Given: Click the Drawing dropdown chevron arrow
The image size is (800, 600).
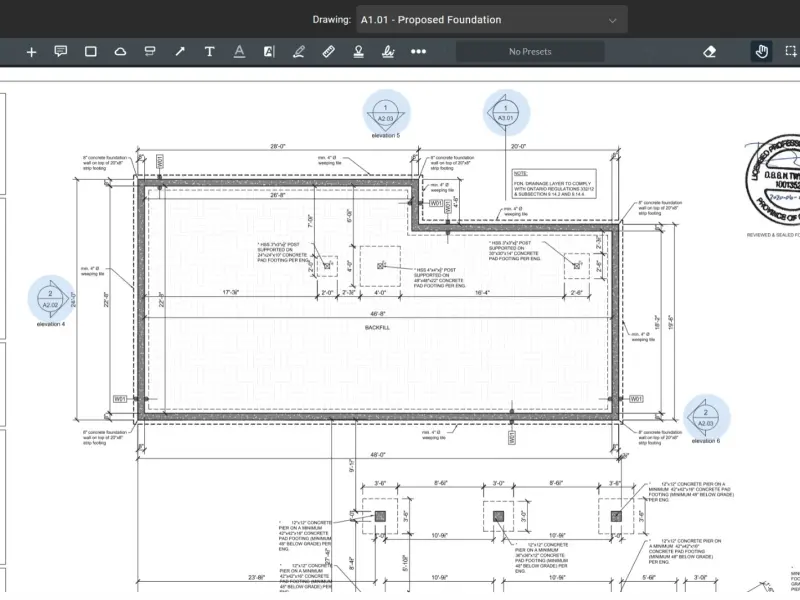Looking at the screenshot, I should click(x=612, y=20).
